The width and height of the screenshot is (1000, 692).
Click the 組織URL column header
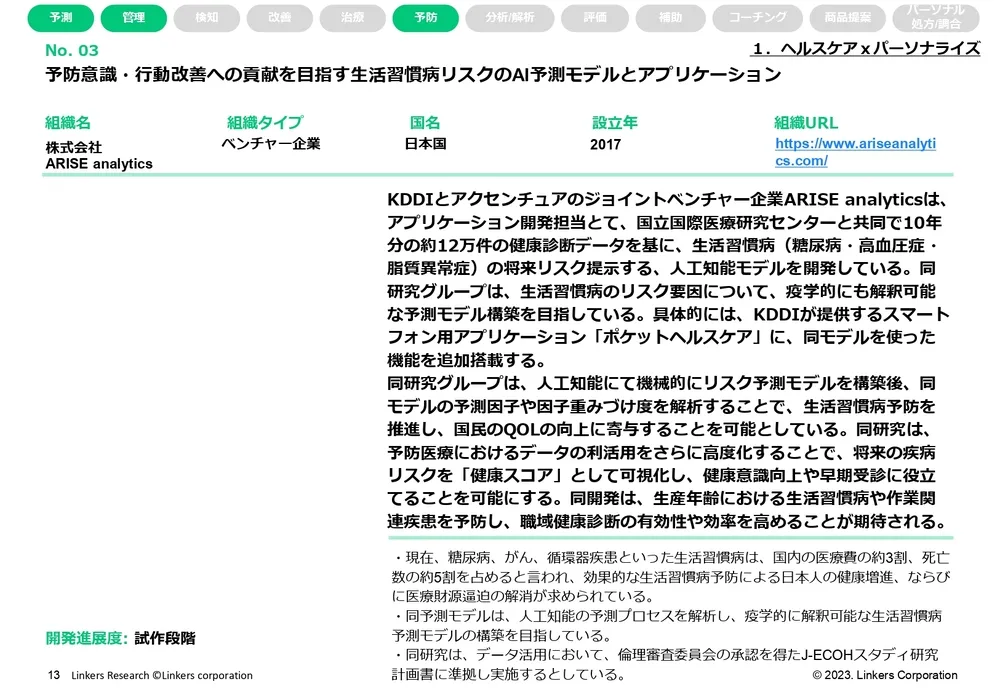pos(805,122)
